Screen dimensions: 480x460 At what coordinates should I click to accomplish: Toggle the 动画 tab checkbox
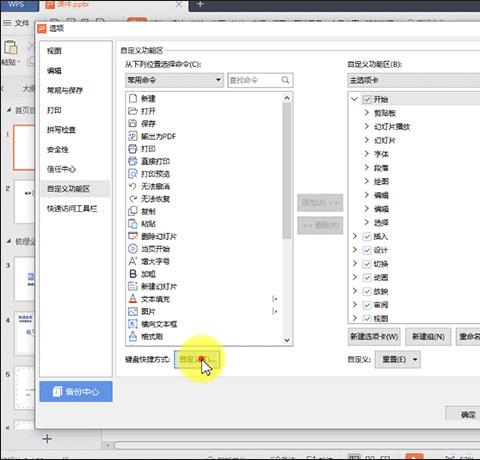[367, 278]
